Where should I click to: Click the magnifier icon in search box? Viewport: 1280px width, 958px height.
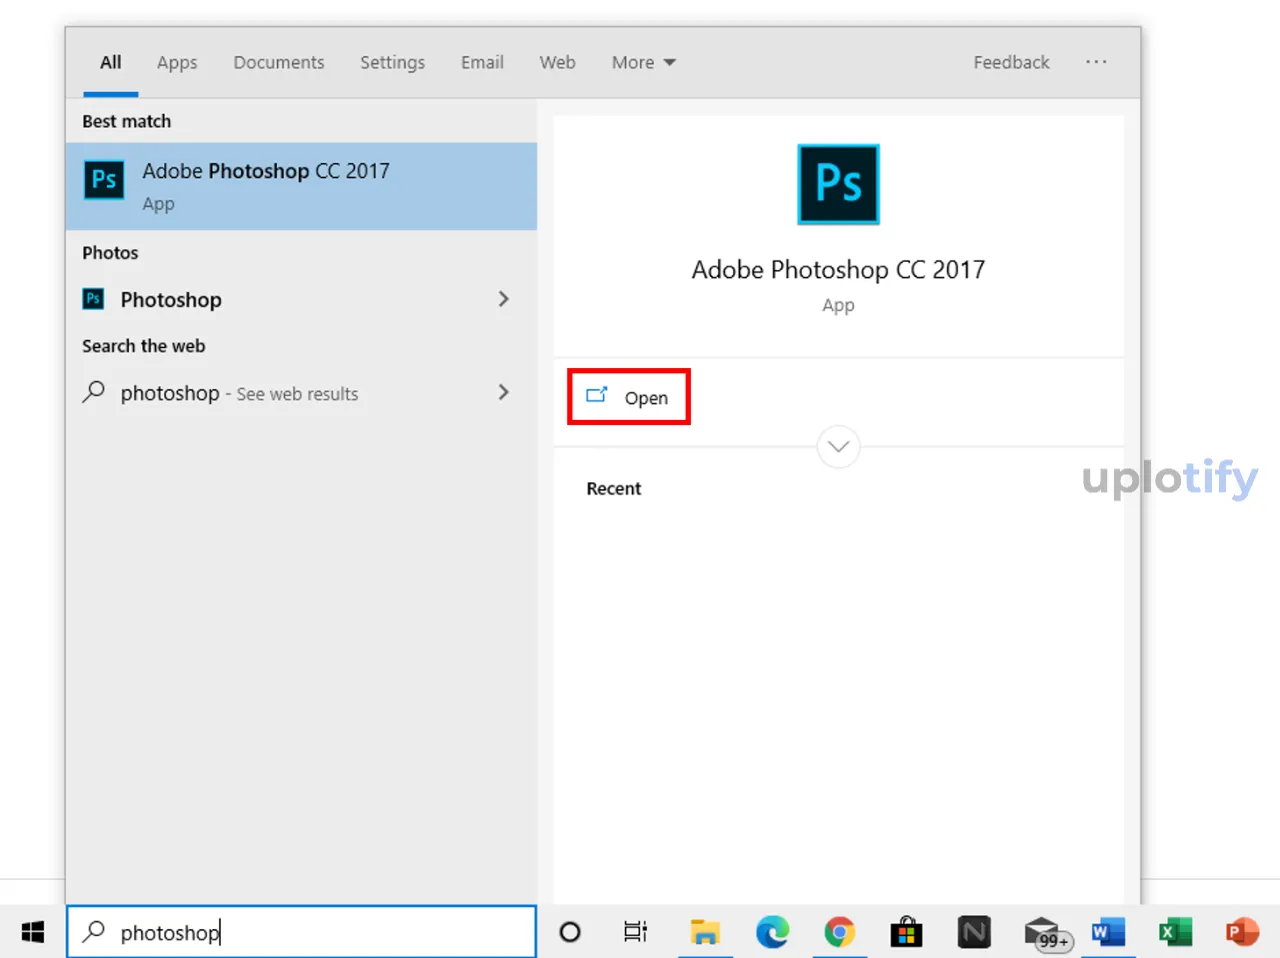[x=94, y=931]
